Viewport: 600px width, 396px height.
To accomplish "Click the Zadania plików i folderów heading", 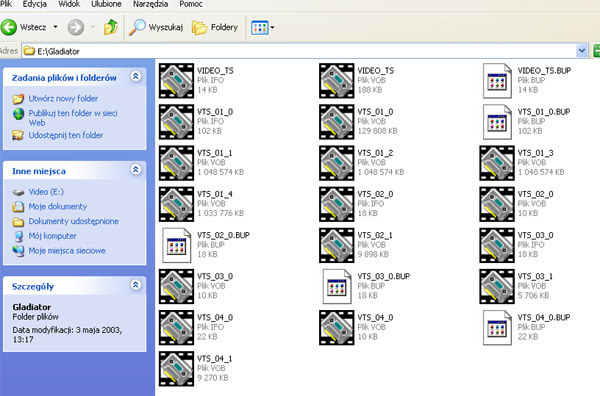I will click(x=64, y=78).
